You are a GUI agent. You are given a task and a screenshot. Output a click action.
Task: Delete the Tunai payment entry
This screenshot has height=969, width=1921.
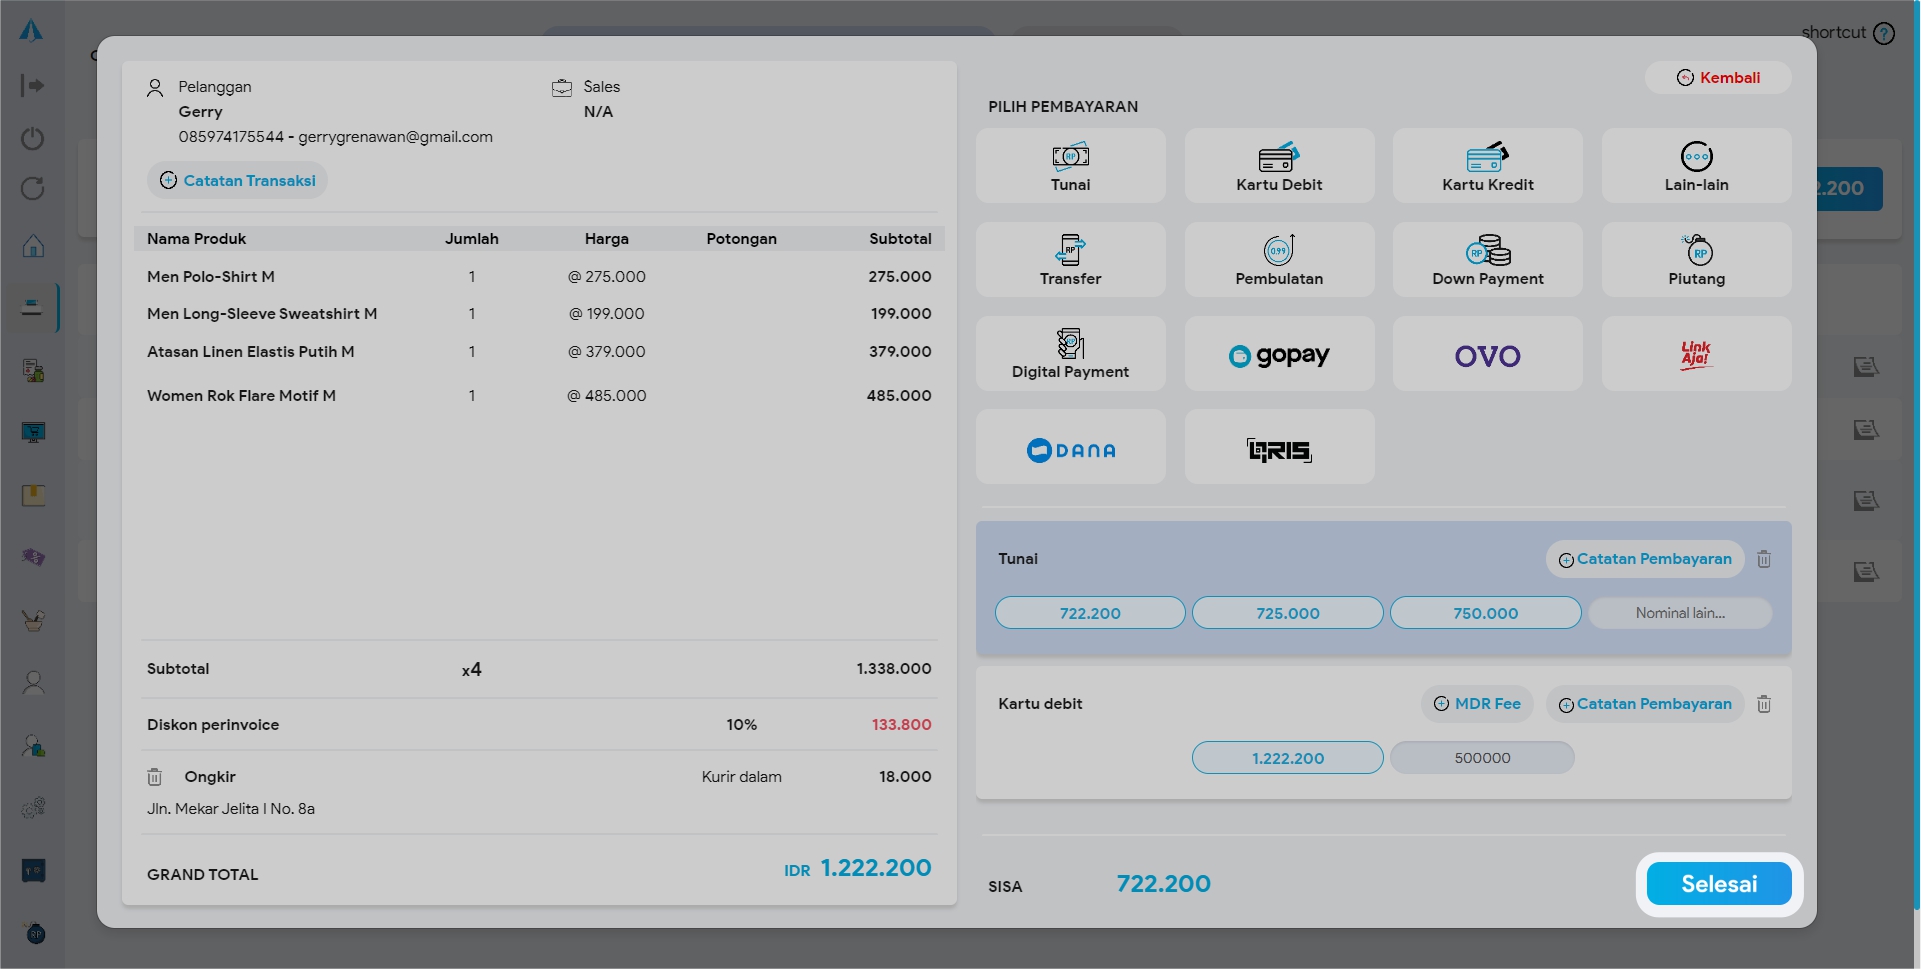pos(1763,560)
